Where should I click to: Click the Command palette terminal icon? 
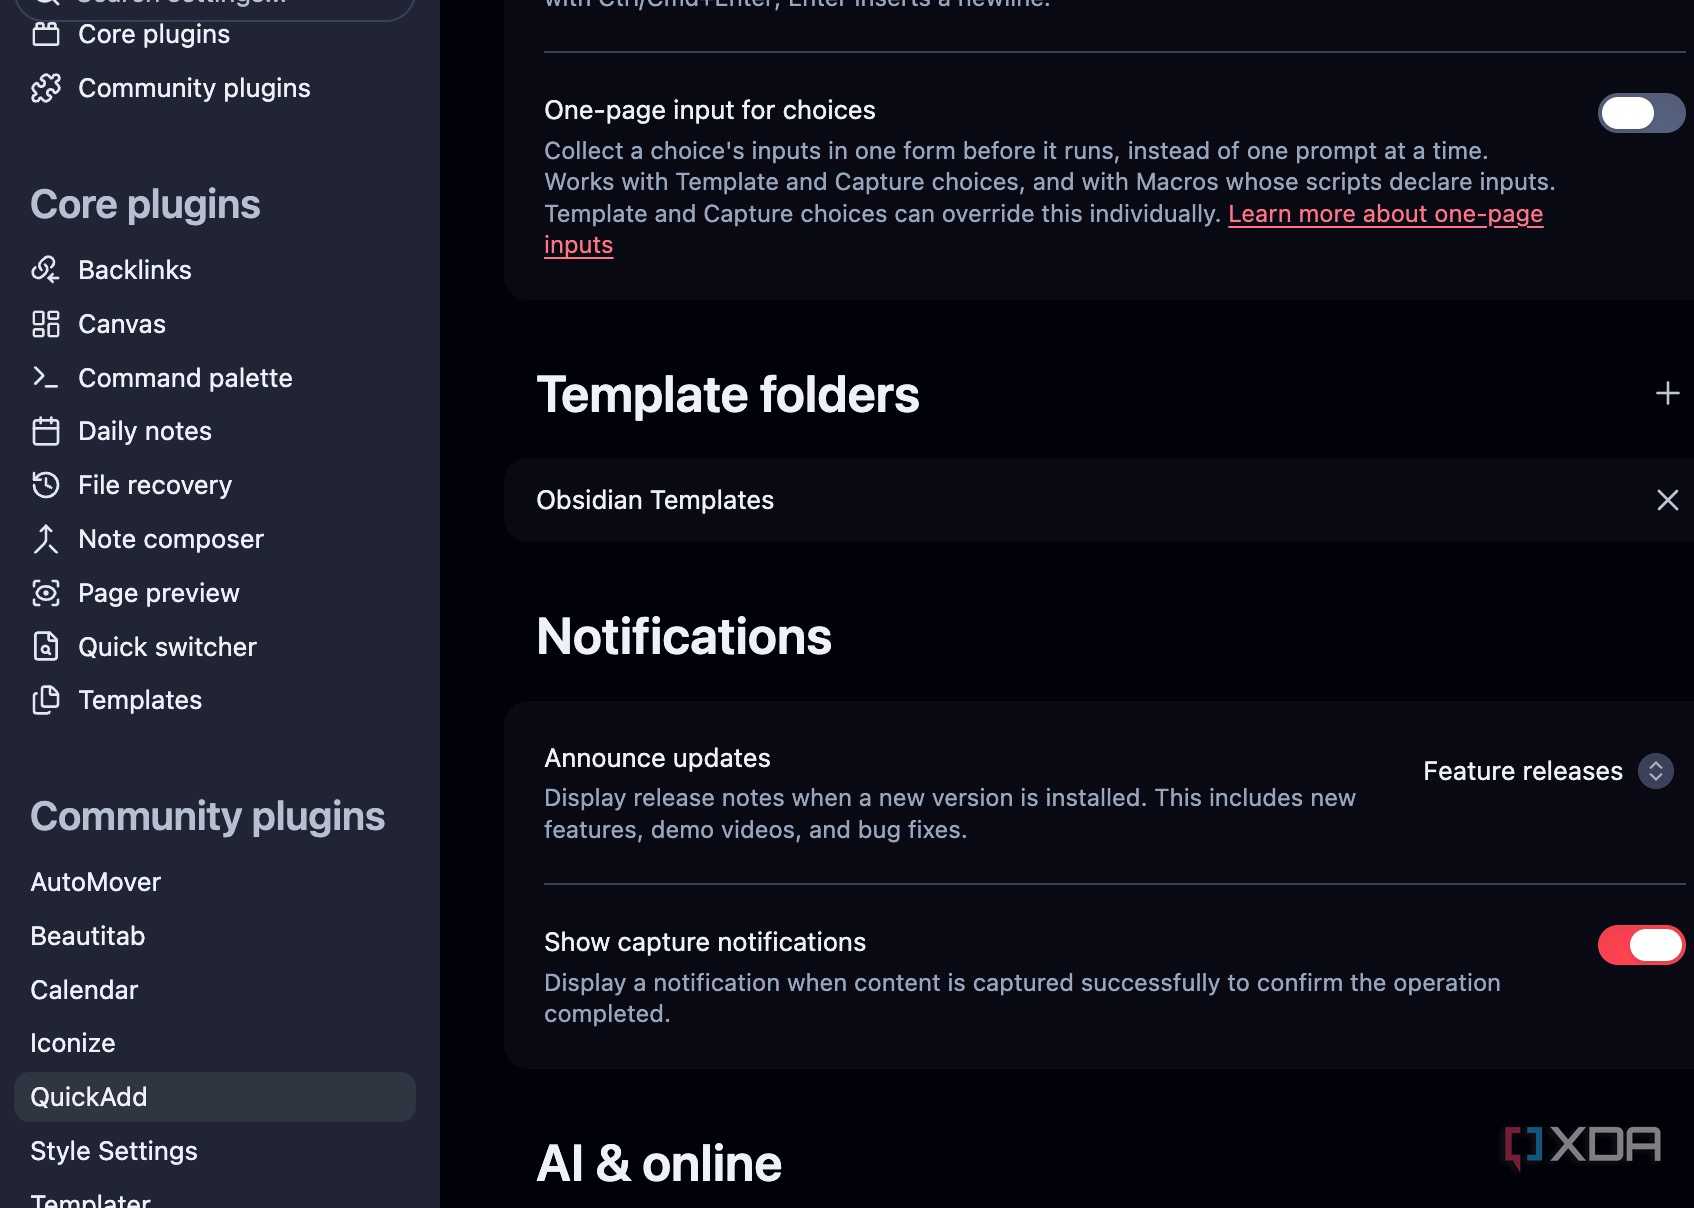tap(46, 377)
